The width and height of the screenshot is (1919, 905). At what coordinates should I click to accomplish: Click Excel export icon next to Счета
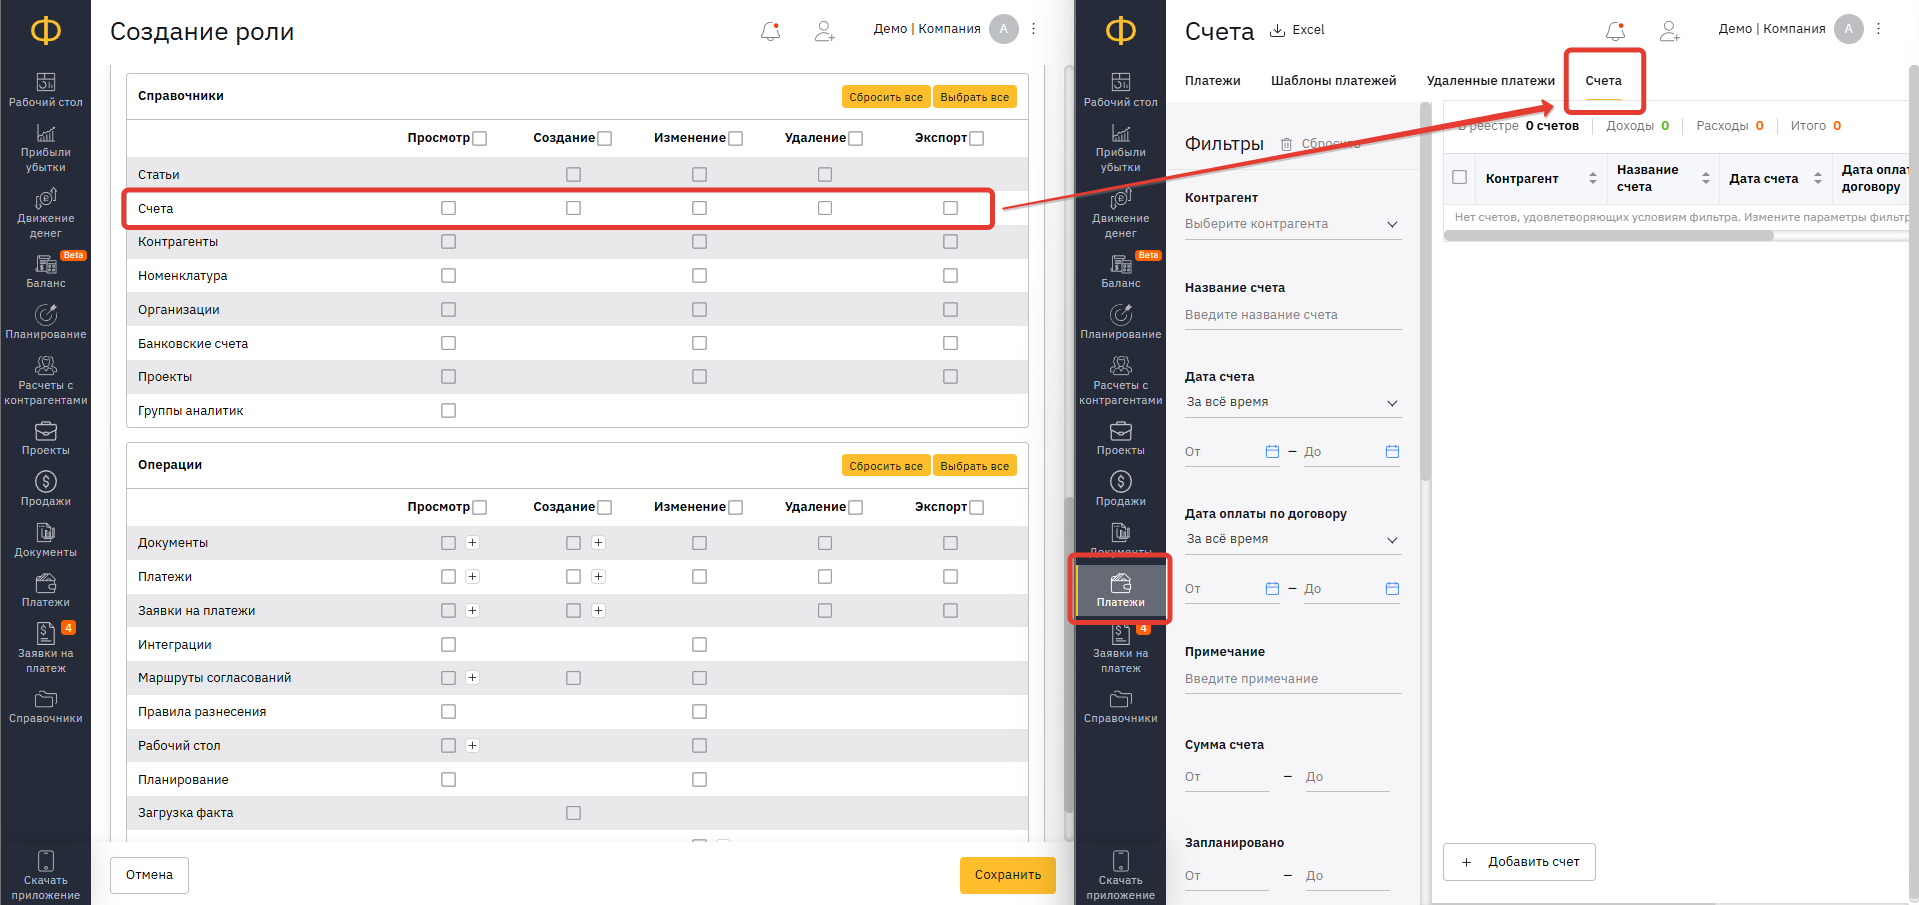[x=1277, y=30]
